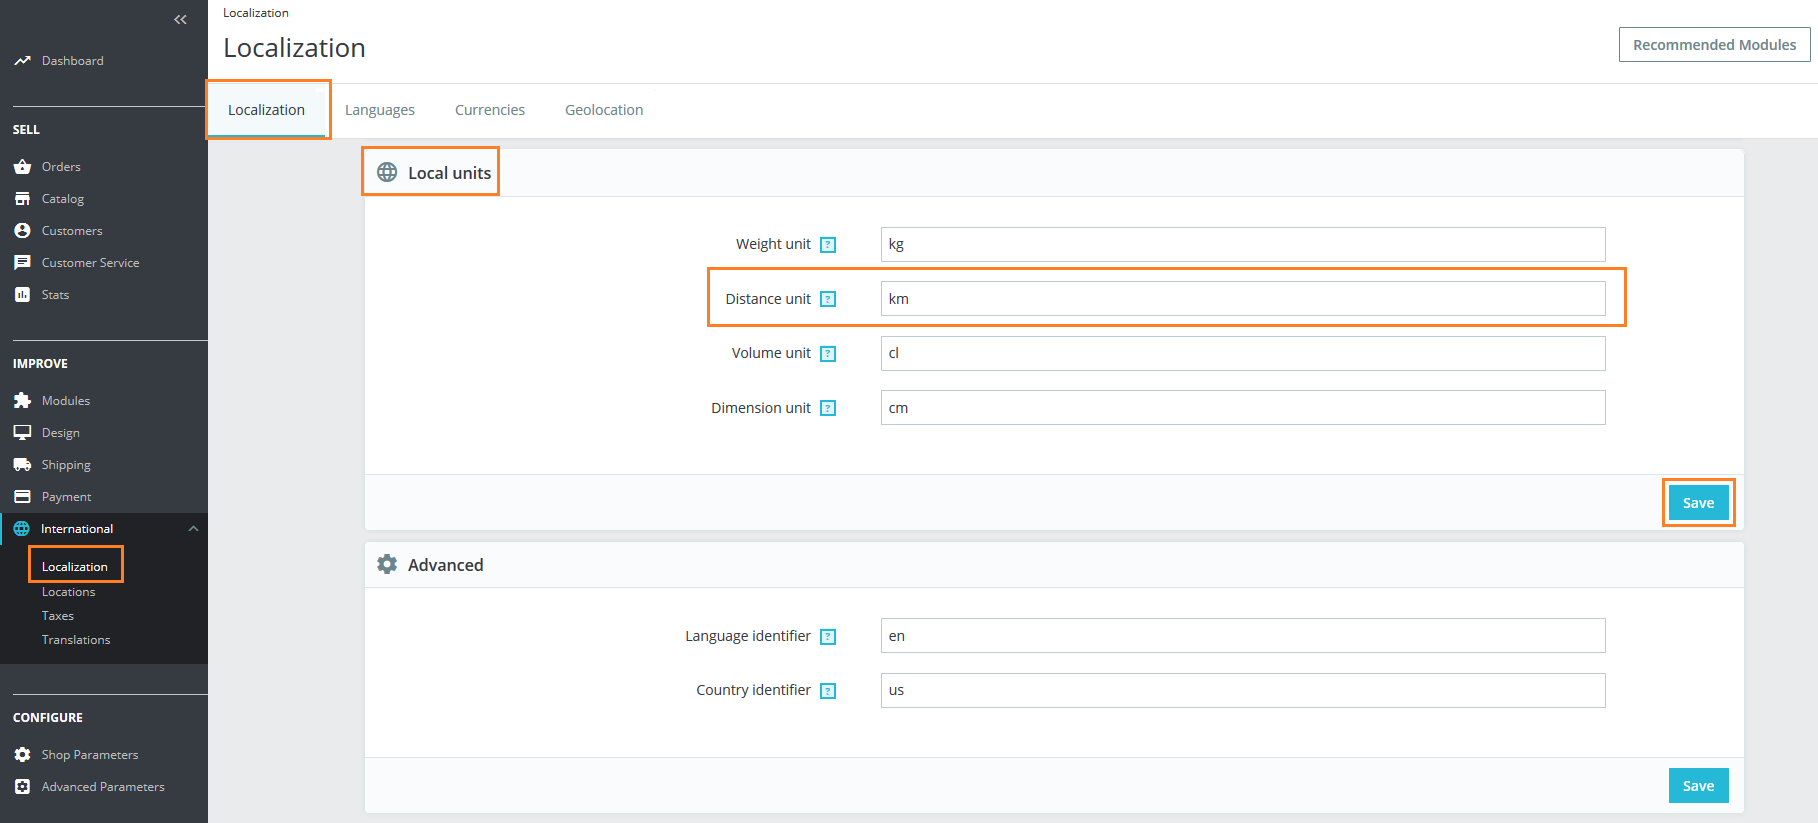Click the help icon beside Country identifier
Screen dimensions: 1818x823
[828, 691]
